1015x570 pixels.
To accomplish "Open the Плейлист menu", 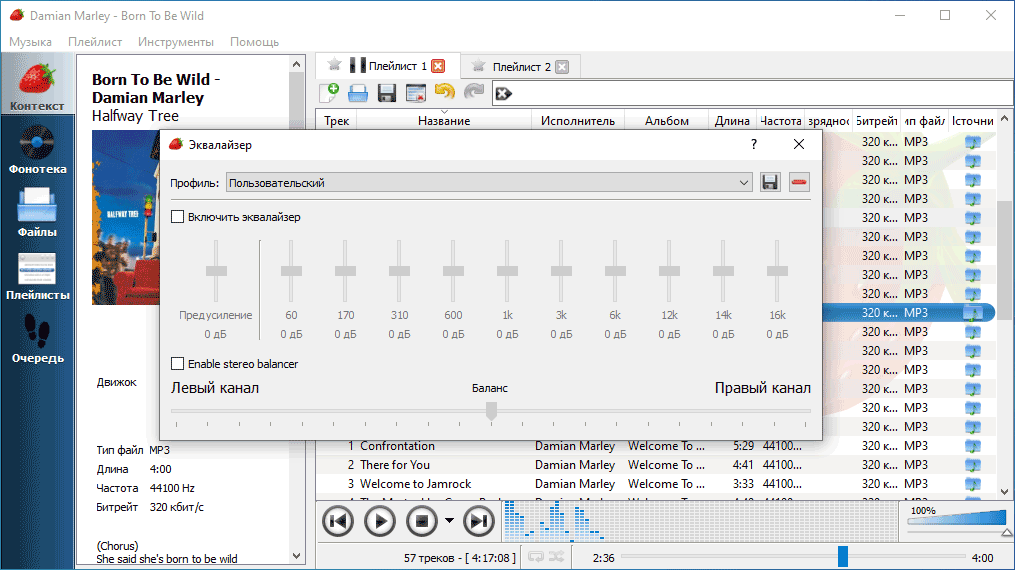I will click(x=95, y=41).
